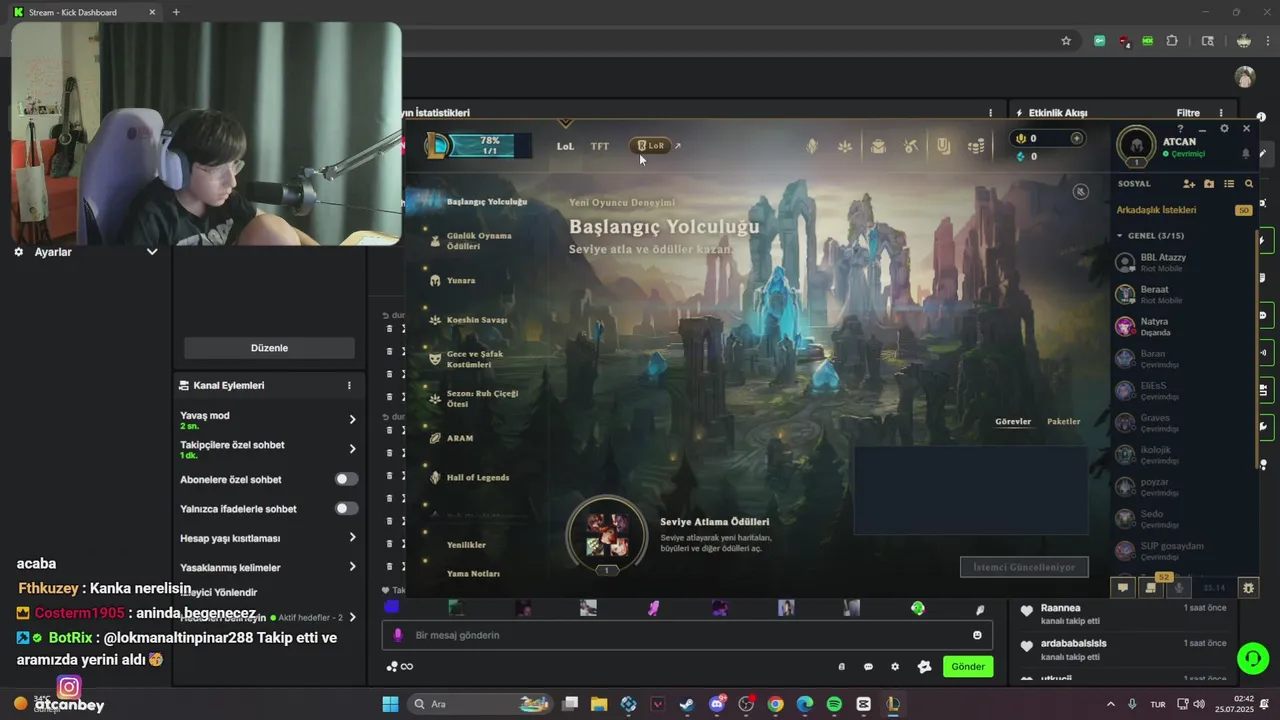Screen dimensions: 1280x720
Task: Open the ATCAN summoner profile avatar
Action: pos(1136,145)
